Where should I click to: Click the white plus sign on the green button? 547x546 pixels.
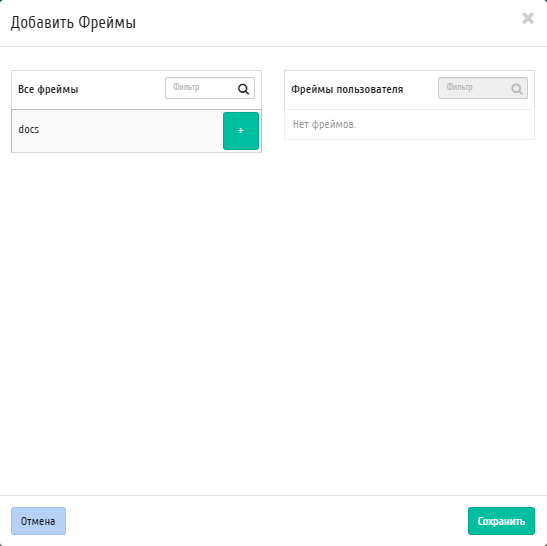pos(240,130)
